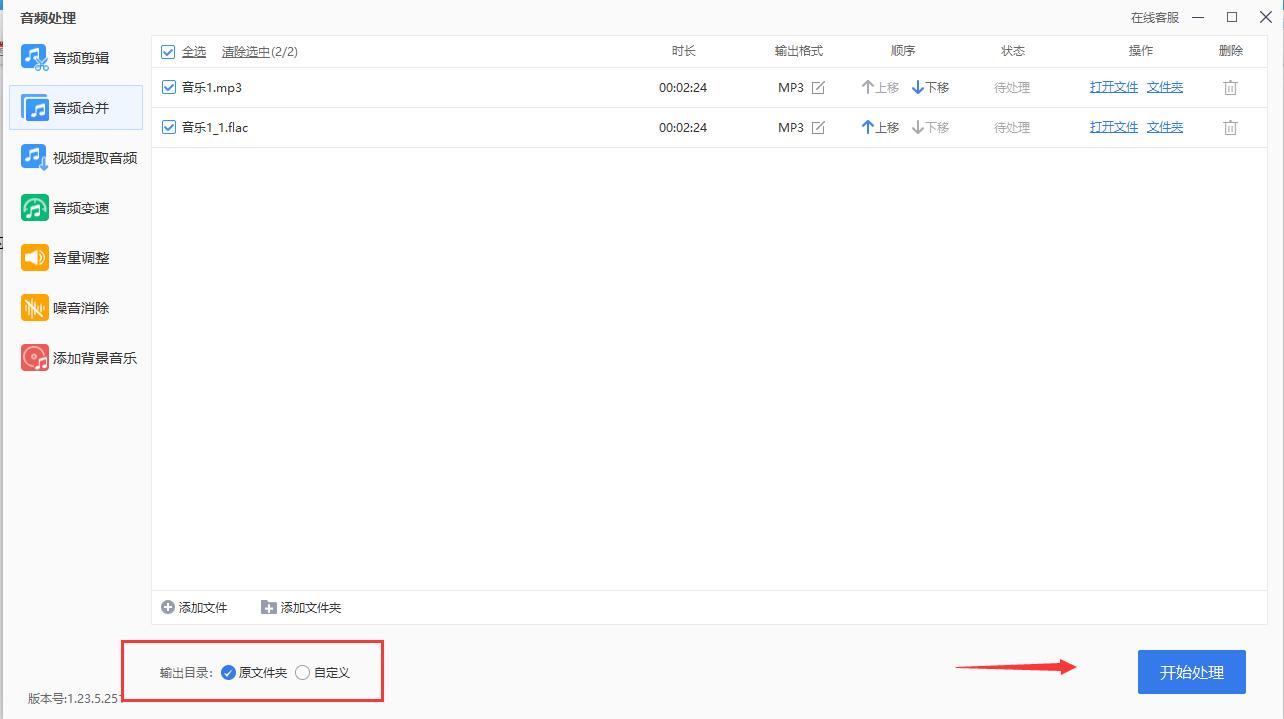This screenshot has height=719, width=1284.
Task: Toggle the 全选 select all checkbox
Action: (168, 51)
